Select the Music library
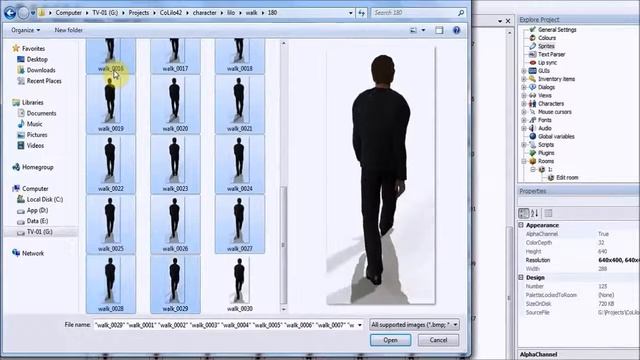Image resolution: width=640 pixels, height=360 pixels. click(x=34, y=124)
